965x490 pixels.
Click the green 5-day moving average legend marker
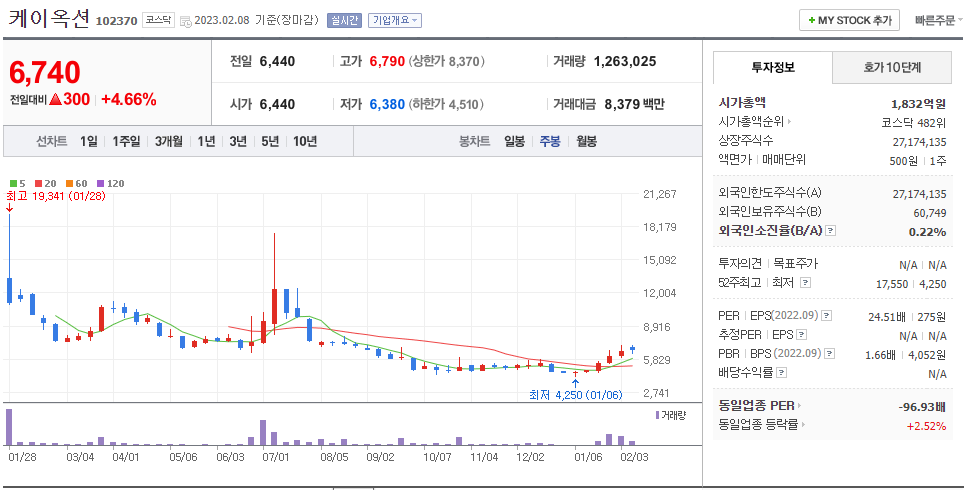click(14, 183)
